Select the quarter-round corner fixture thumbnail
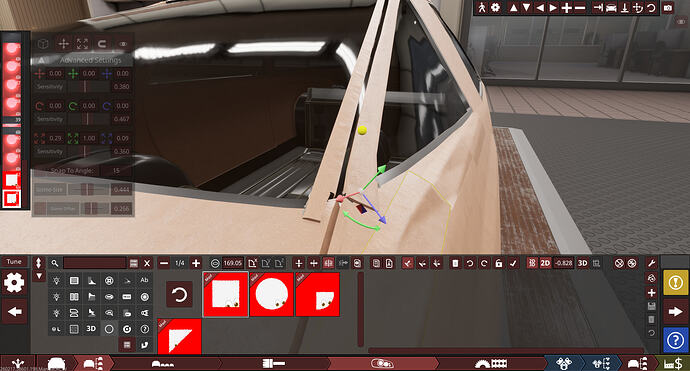The image size is (690, 371). [x=318, y=294]
